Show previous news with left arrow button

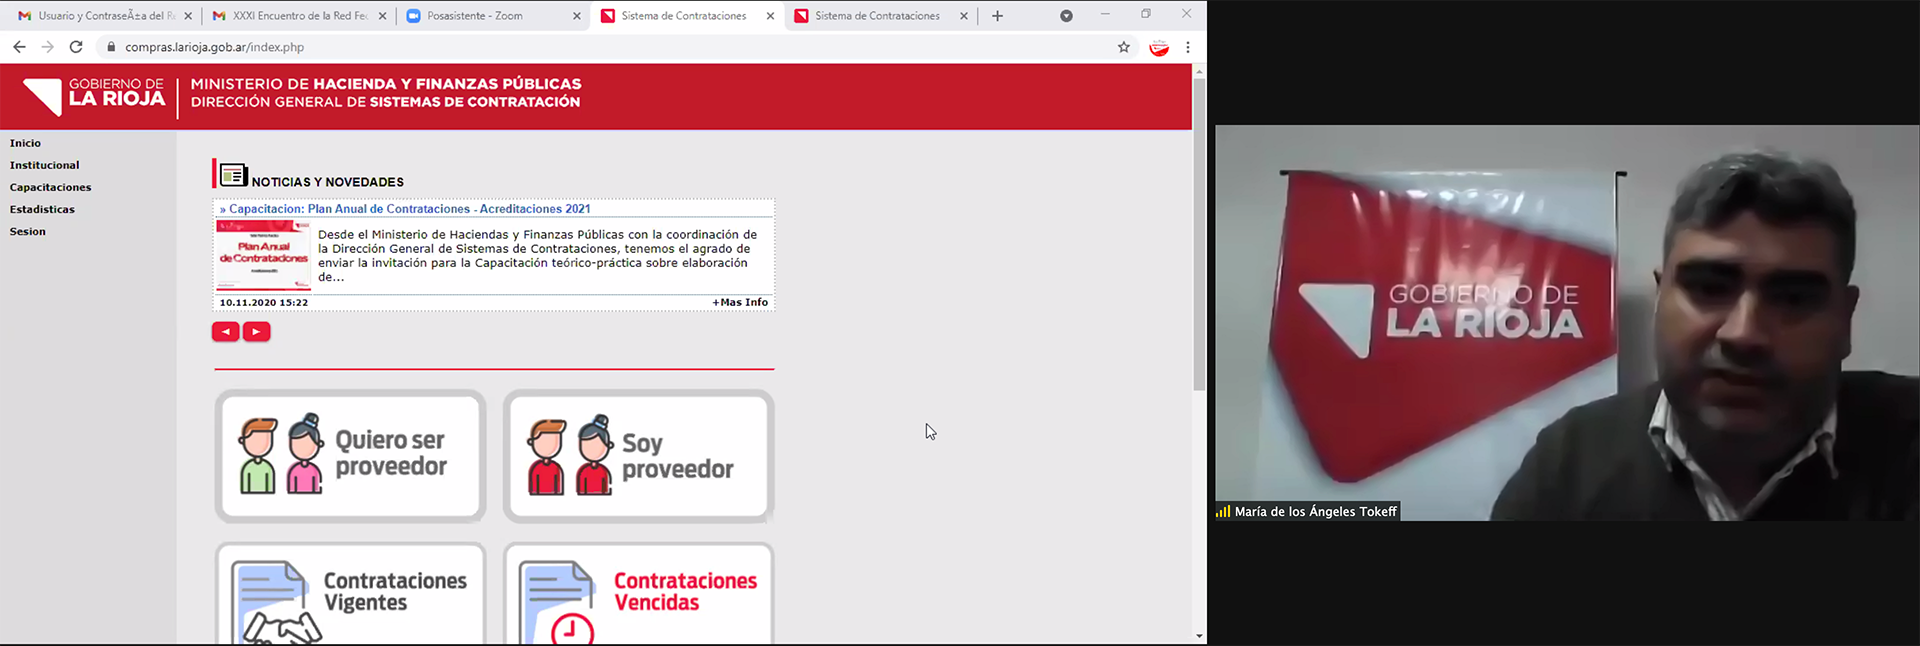coord(226,332)
